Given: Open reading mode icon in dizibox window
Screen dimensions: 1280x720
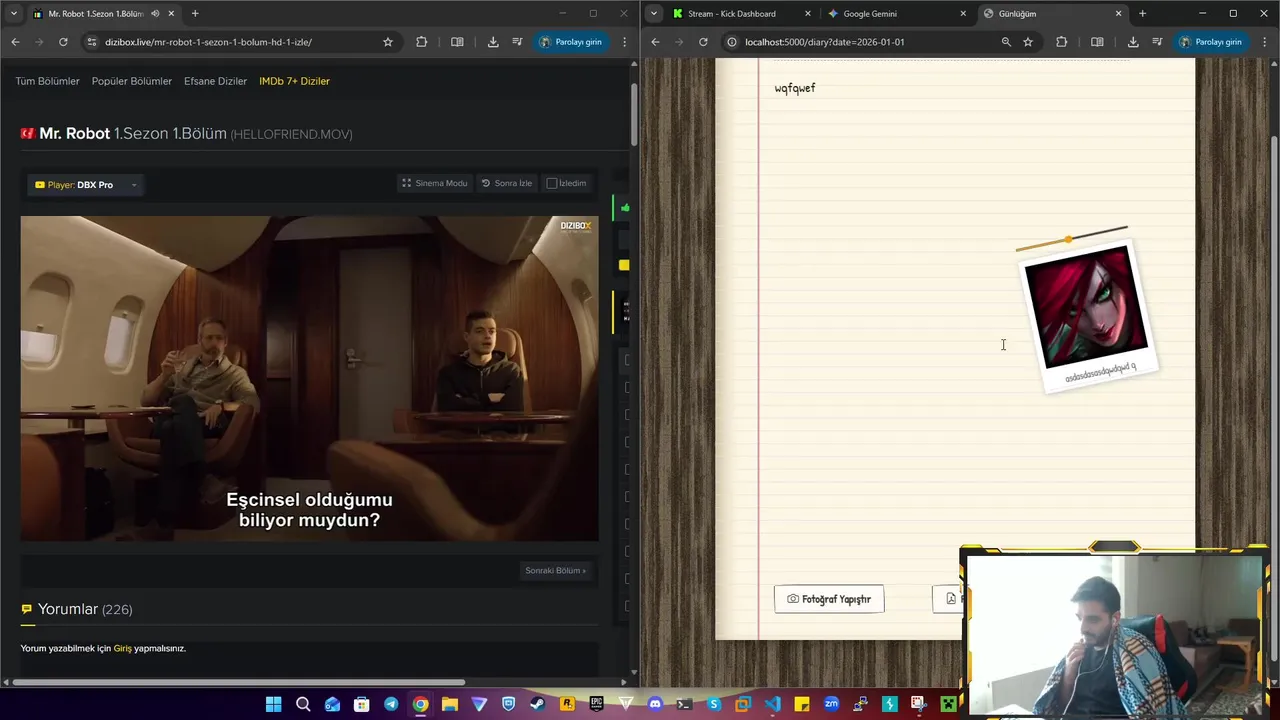Looking at the screenshot, I should (x=457, y=42).
